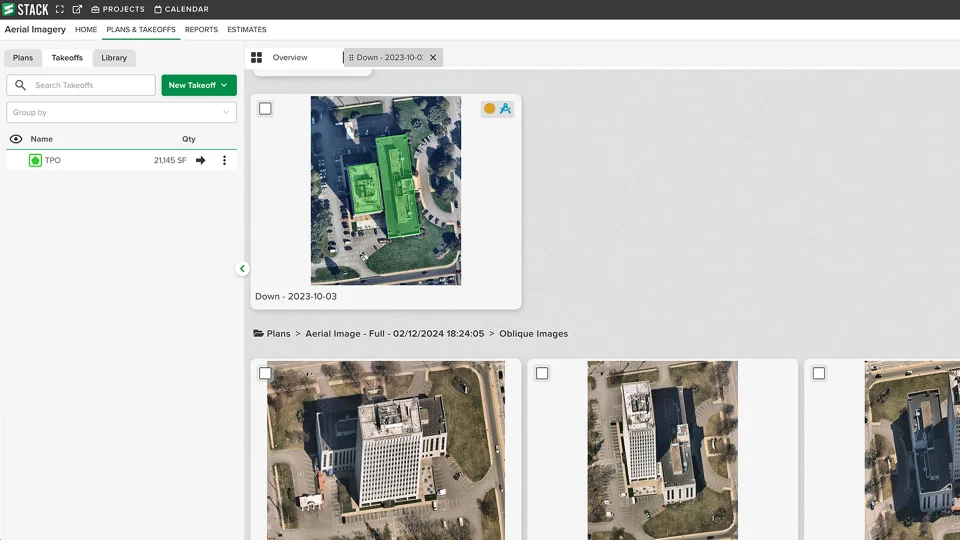Open the three-dot menu for TPO takeoff
Screen dimensions: 960x540
tap(224, 160)
